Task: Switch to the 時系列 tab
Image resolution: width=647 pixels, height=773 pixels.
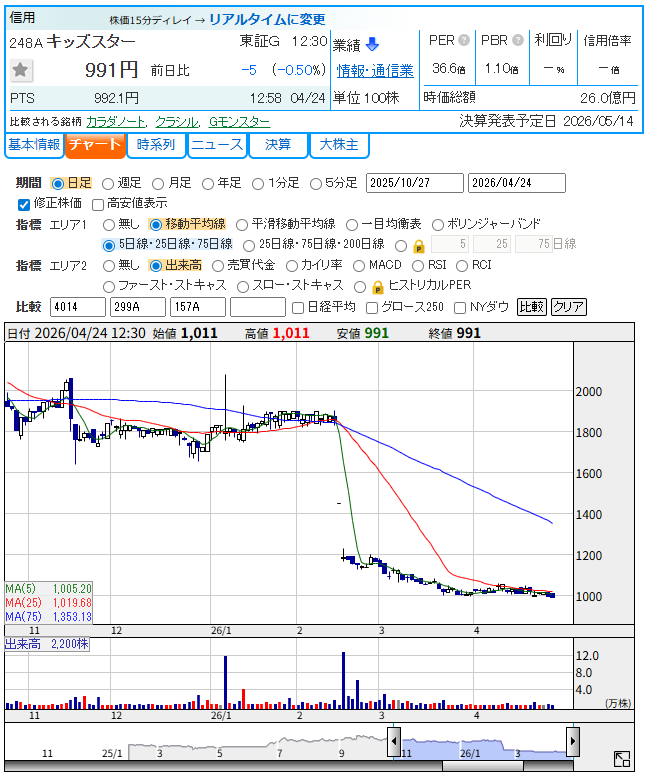Action: (155, 145)
